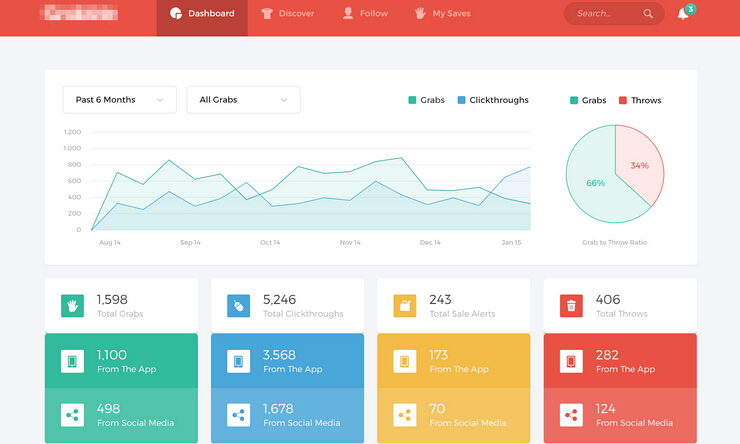
Task: Click the Total Clickthroughs card showing 5,246
Action: pyautogui.click(x=287, y=306)
